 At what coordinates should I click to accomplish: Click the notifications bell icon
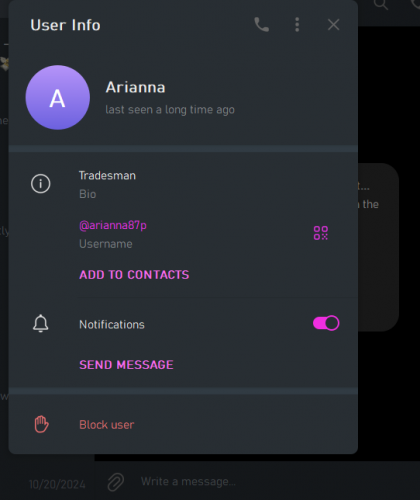pos(41,323)
